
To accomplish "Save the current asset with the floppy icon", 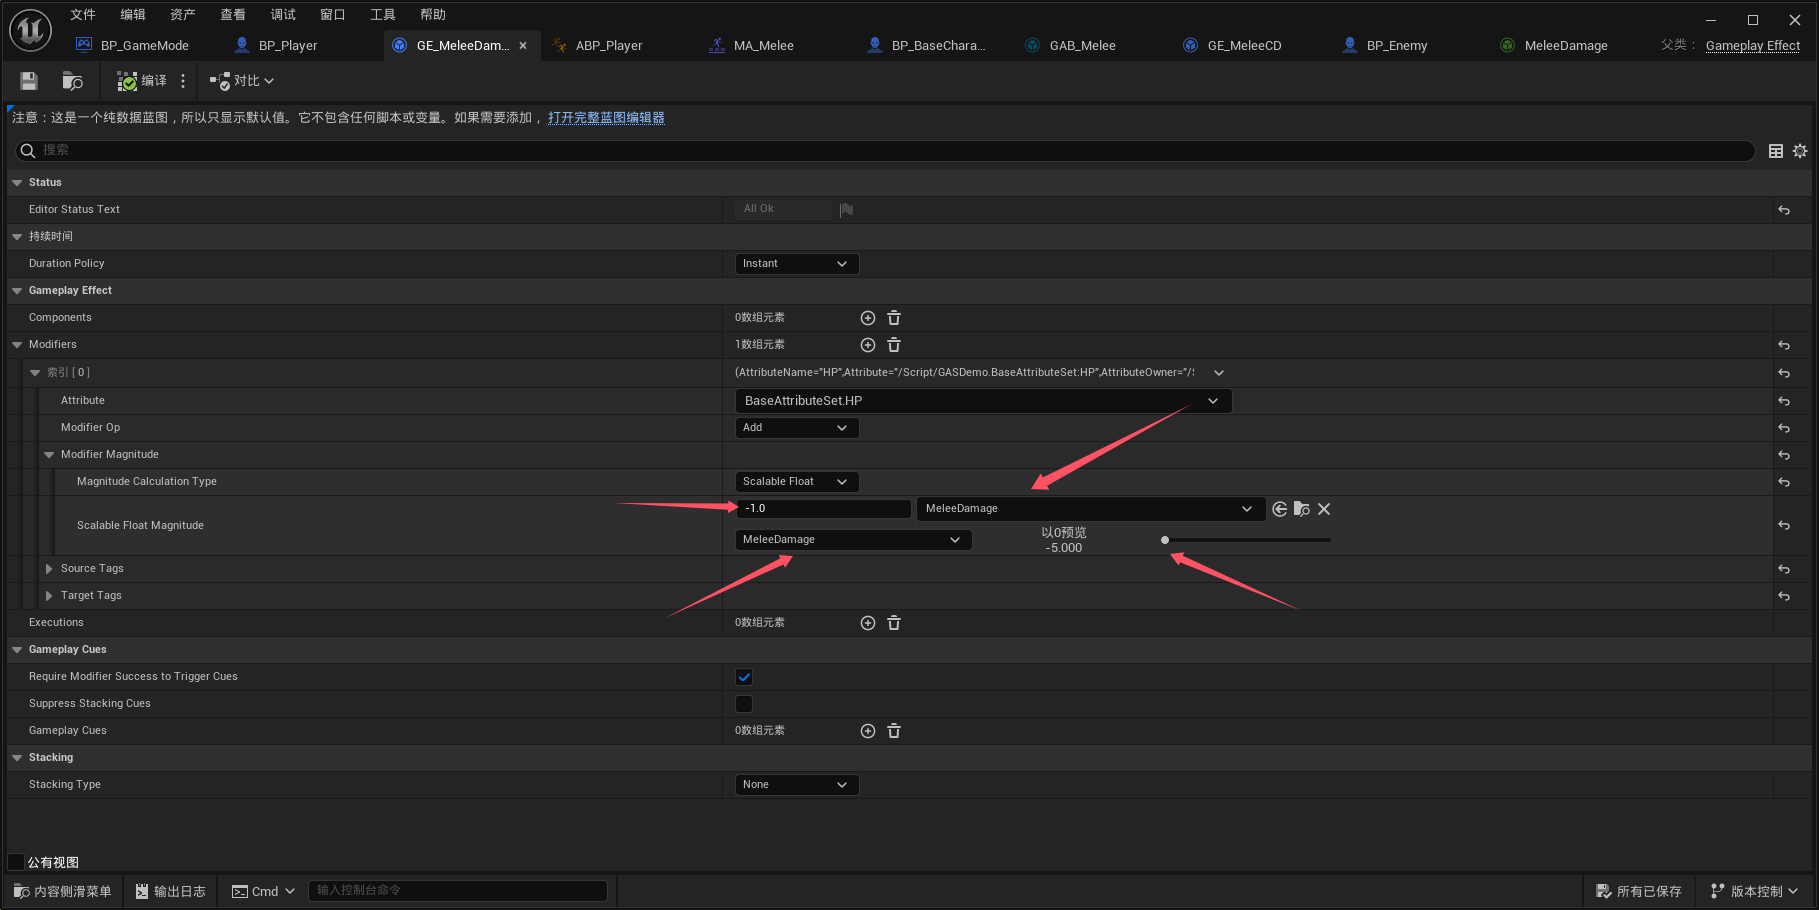I will [29, 81].
